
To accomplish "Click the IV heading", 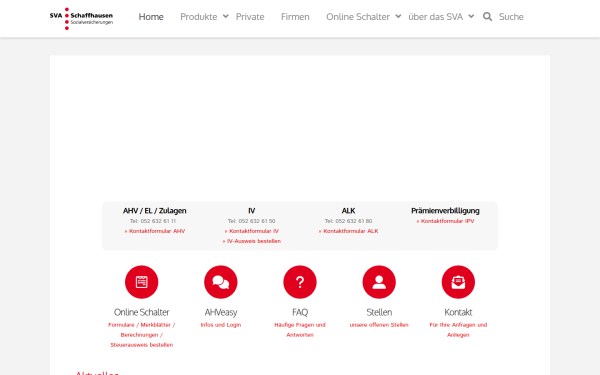I will pyautogui.click(x=252, y=211).
